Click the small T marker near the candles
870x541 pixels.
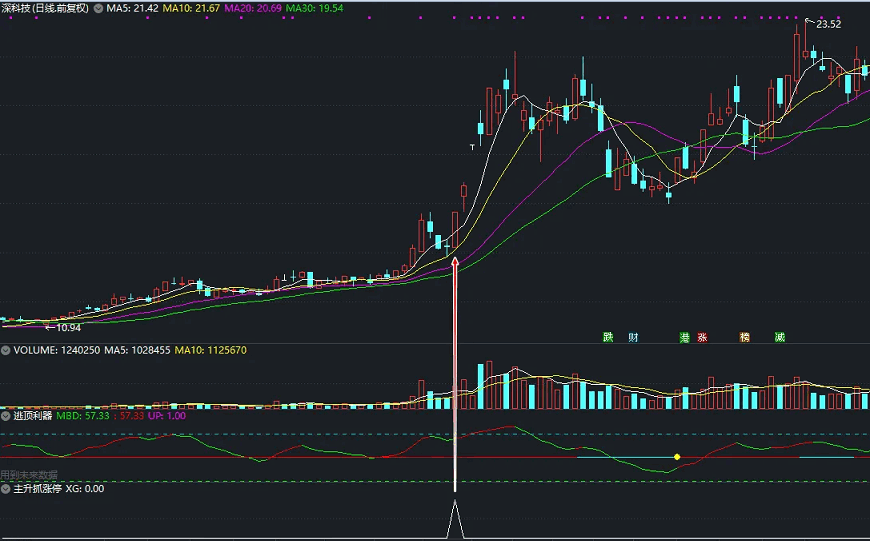click(472, 147)
